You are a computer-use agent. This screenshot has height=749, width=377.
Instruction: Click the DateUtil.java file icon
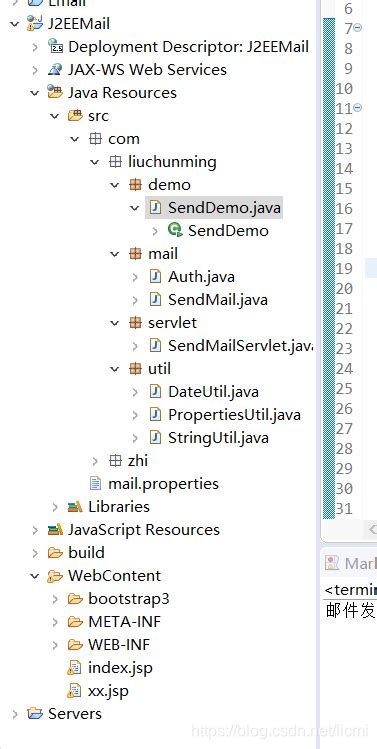click(155, 392)
